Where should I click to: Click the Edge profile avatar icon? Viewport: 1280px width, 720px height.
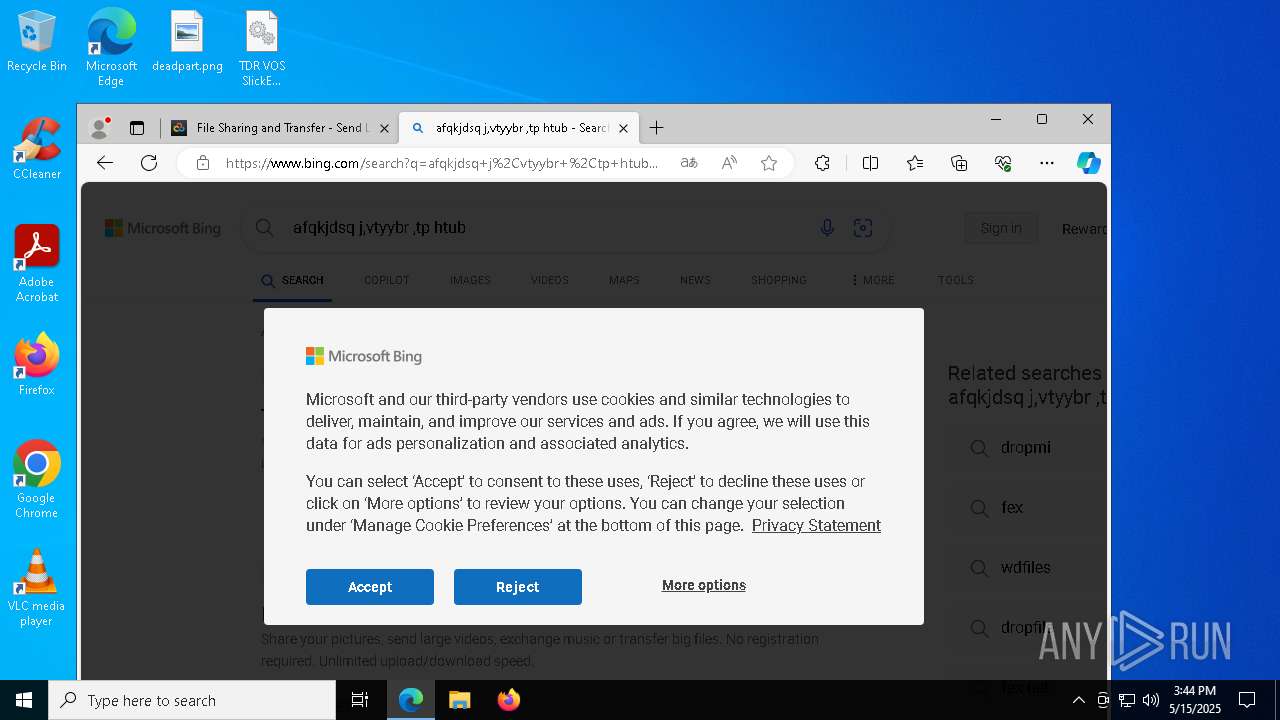click(x=99, y=128)
